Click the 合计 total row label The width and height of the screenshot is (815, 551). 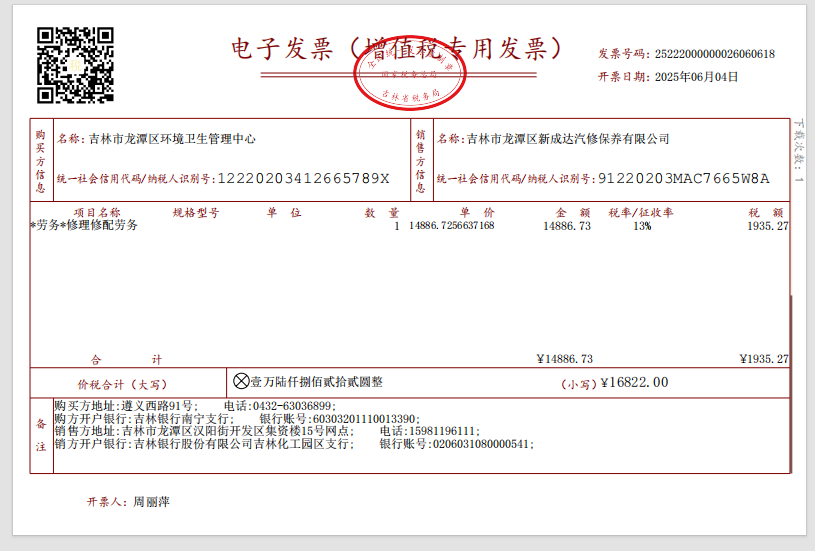pyautogui.click(x=126, y=360)
